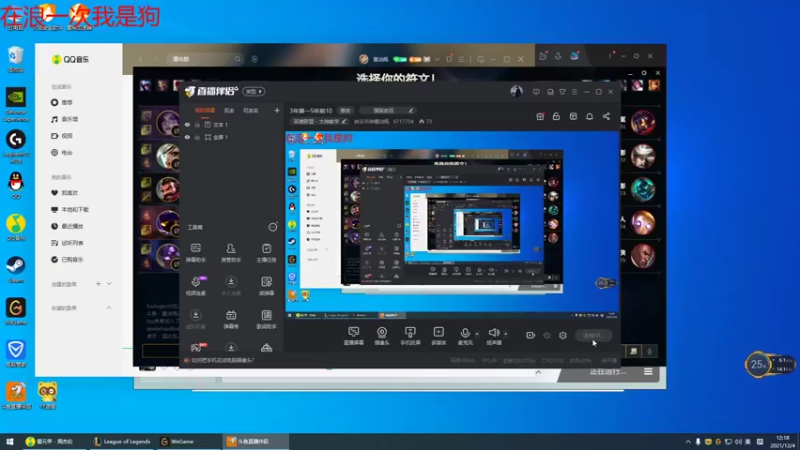Expand microphone options arrow

coord(477,334)
